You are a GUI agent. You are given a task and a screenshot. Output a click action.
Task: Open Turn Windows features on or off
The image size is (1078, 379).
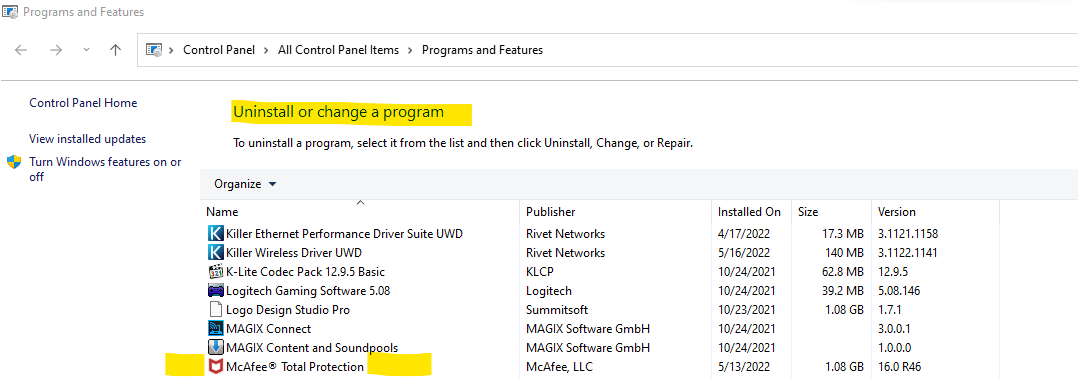pyautogui.click(x=105, y=169)
